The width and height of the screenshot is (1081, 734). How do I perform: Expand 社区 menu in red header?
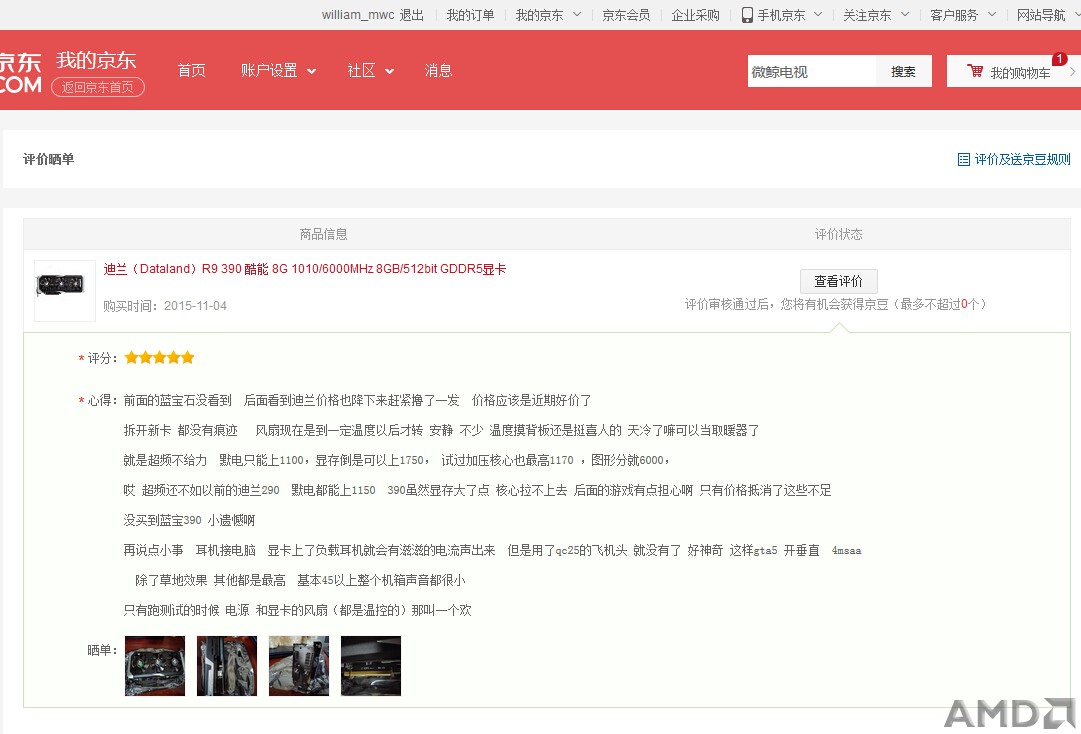370,70
